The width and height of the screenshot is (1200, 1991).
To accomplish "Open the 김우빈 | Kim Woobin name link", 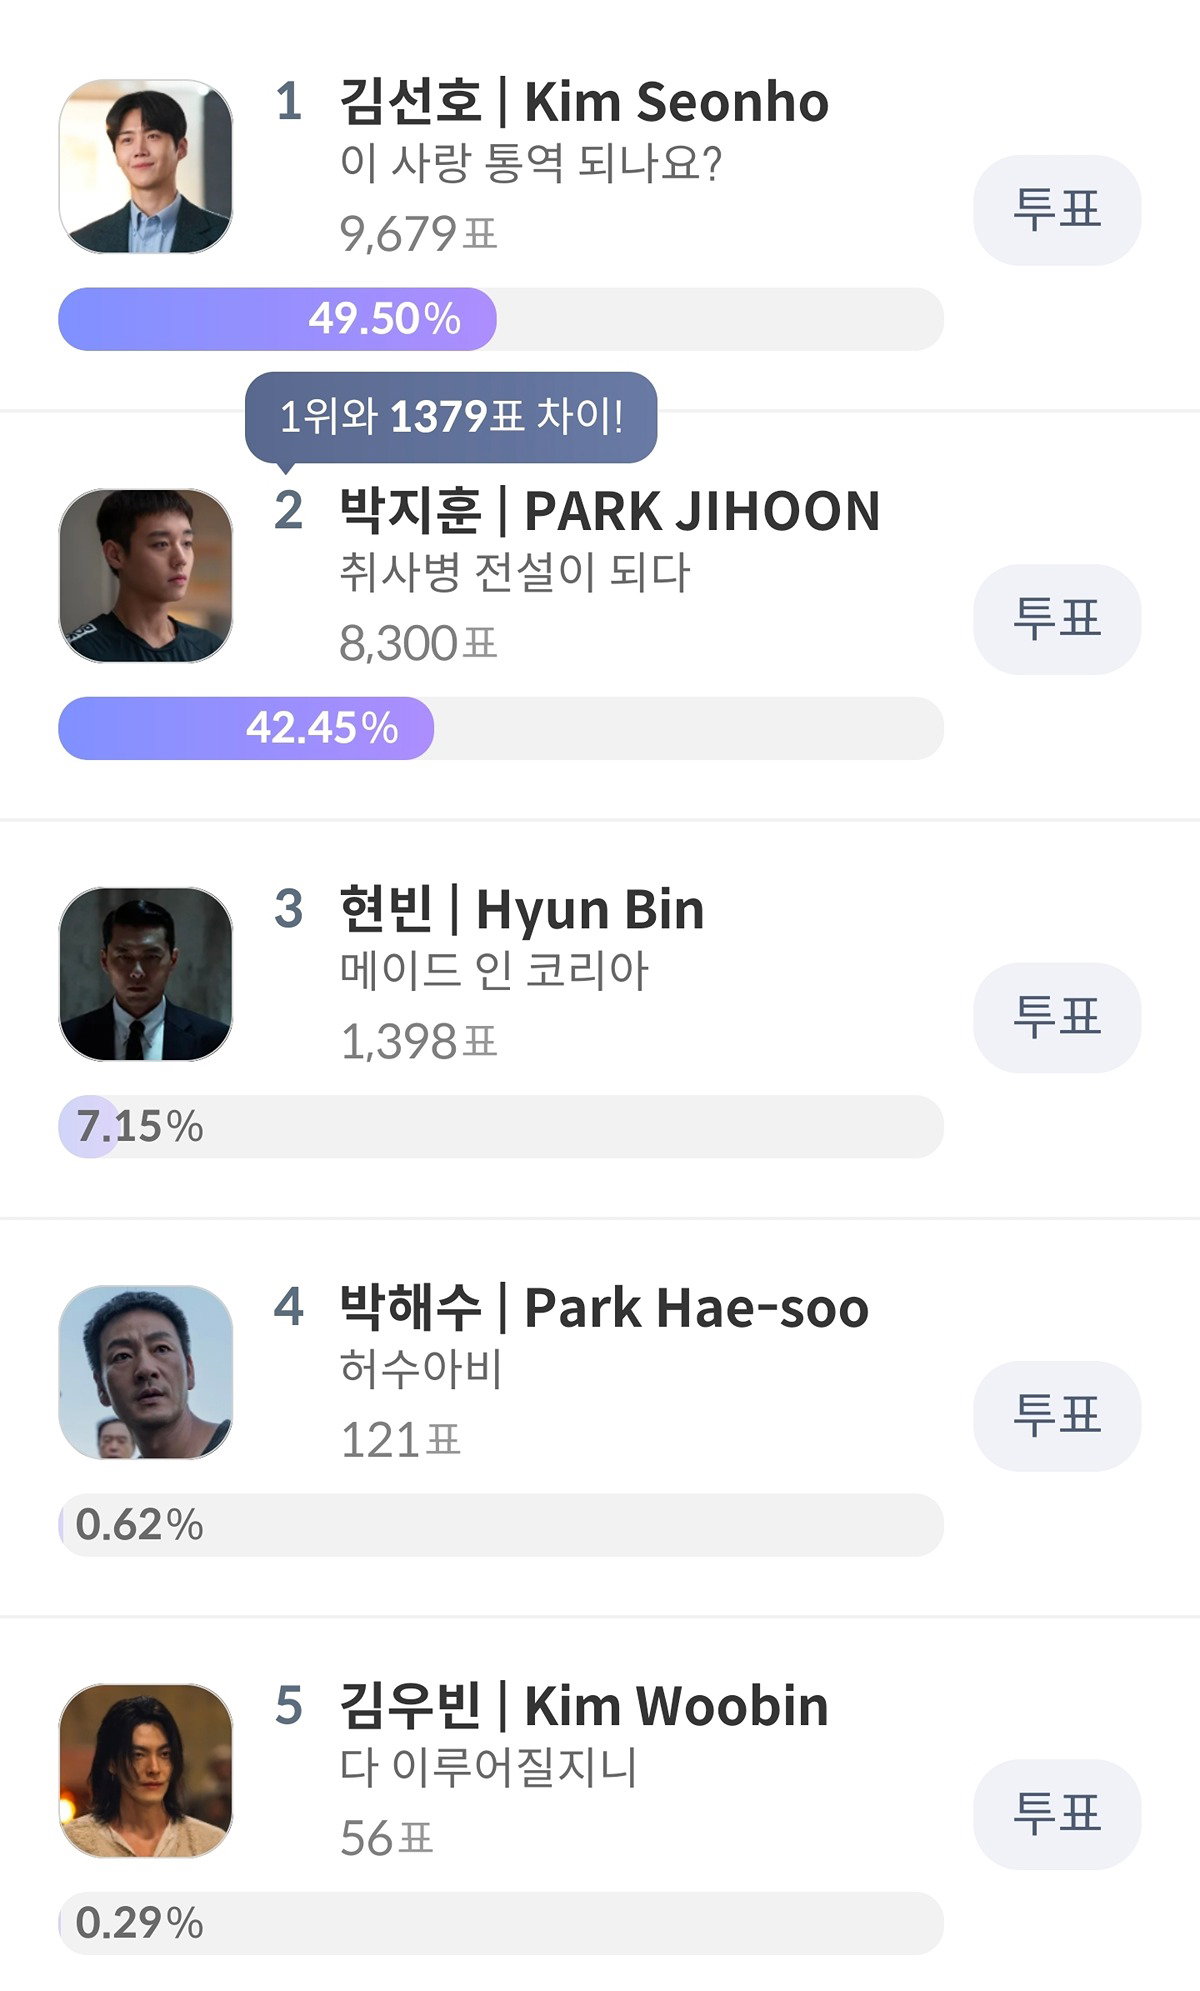I will [x=584, y=1706].
